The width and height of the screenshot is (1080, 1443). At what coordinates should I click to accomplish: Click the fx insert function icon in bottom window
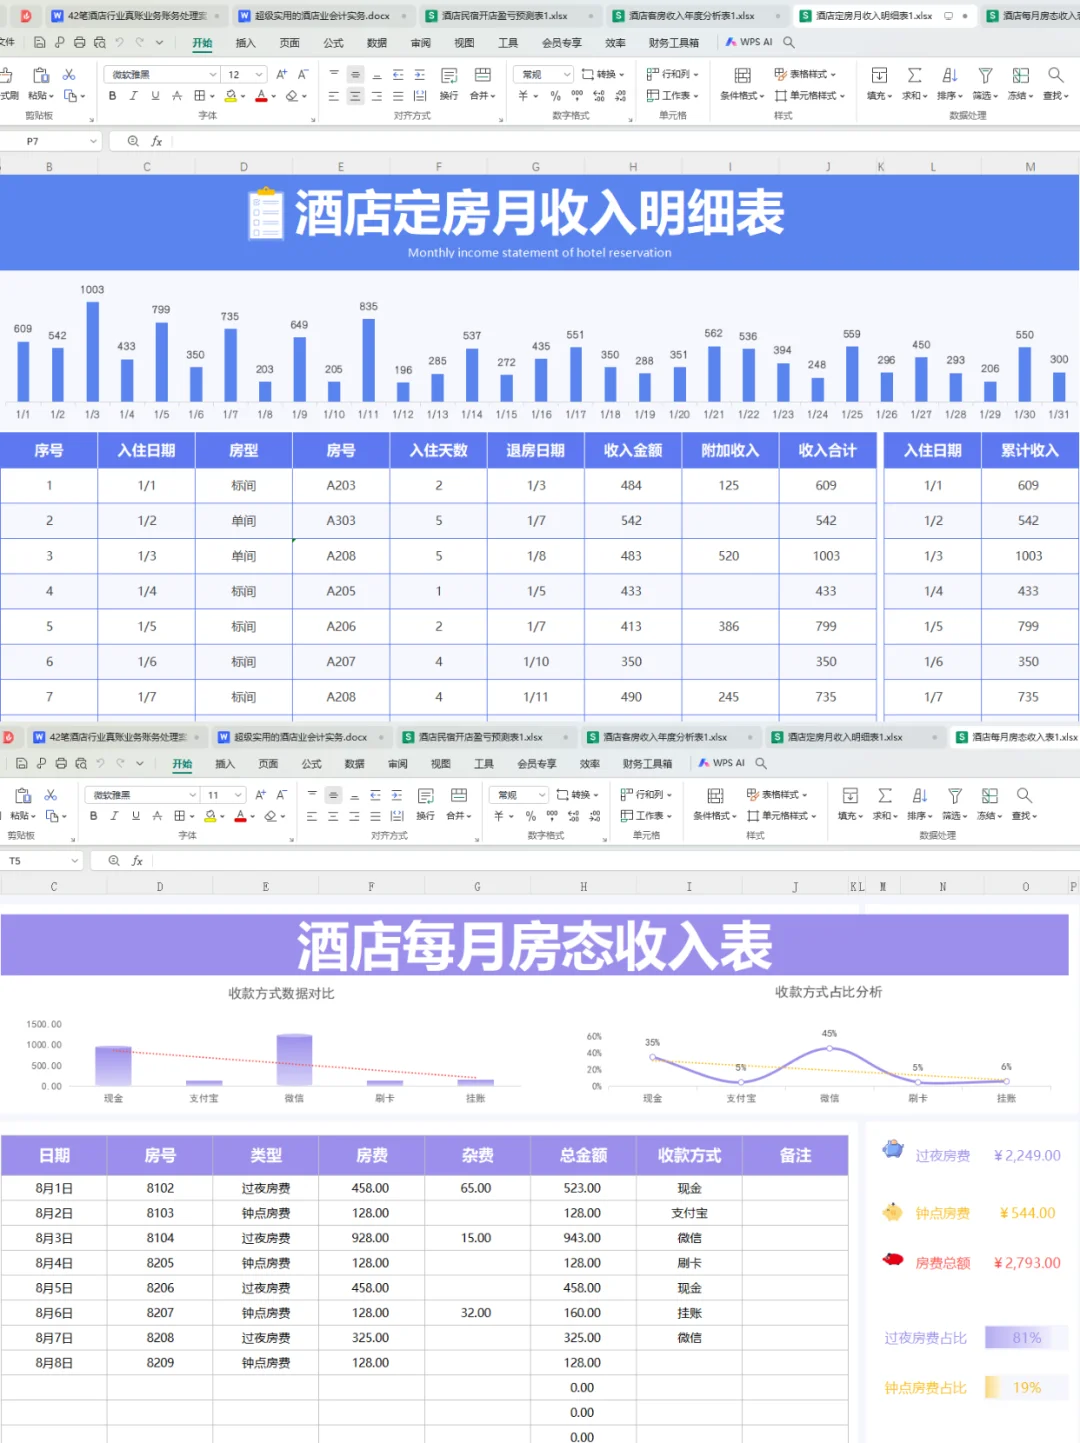137,861
